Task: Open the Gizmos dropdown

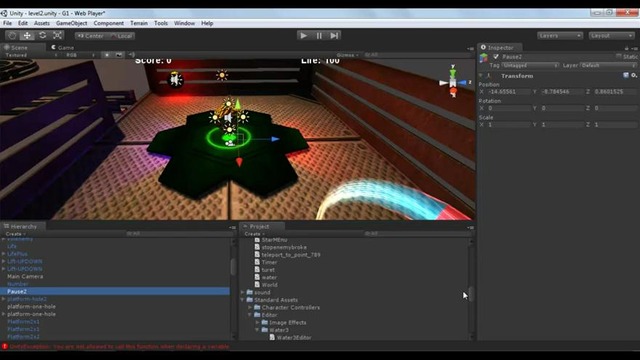Action: 348,55
